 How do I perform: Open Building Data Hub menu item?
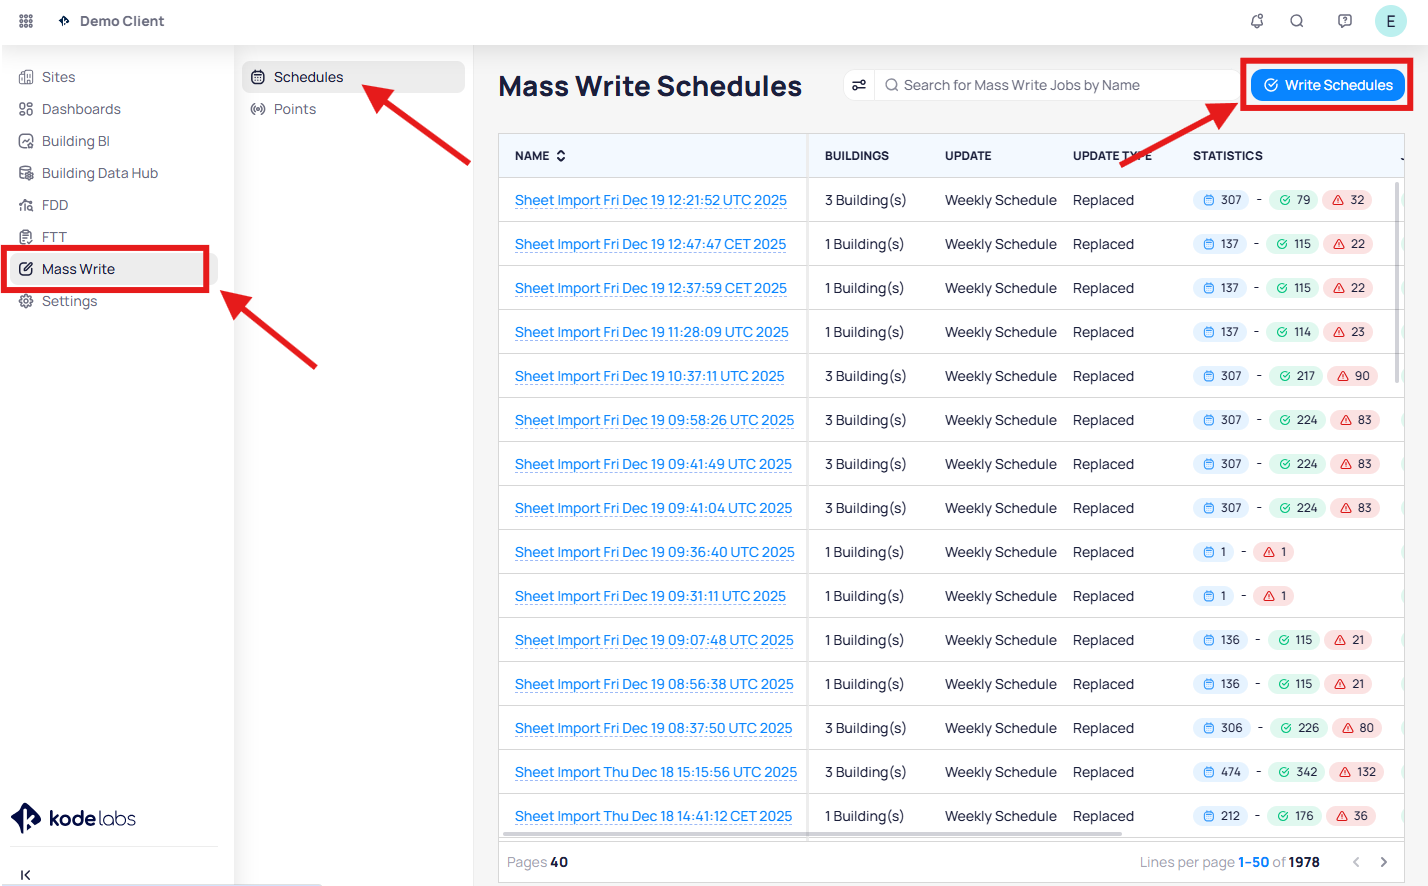click(x=99, y=173)
